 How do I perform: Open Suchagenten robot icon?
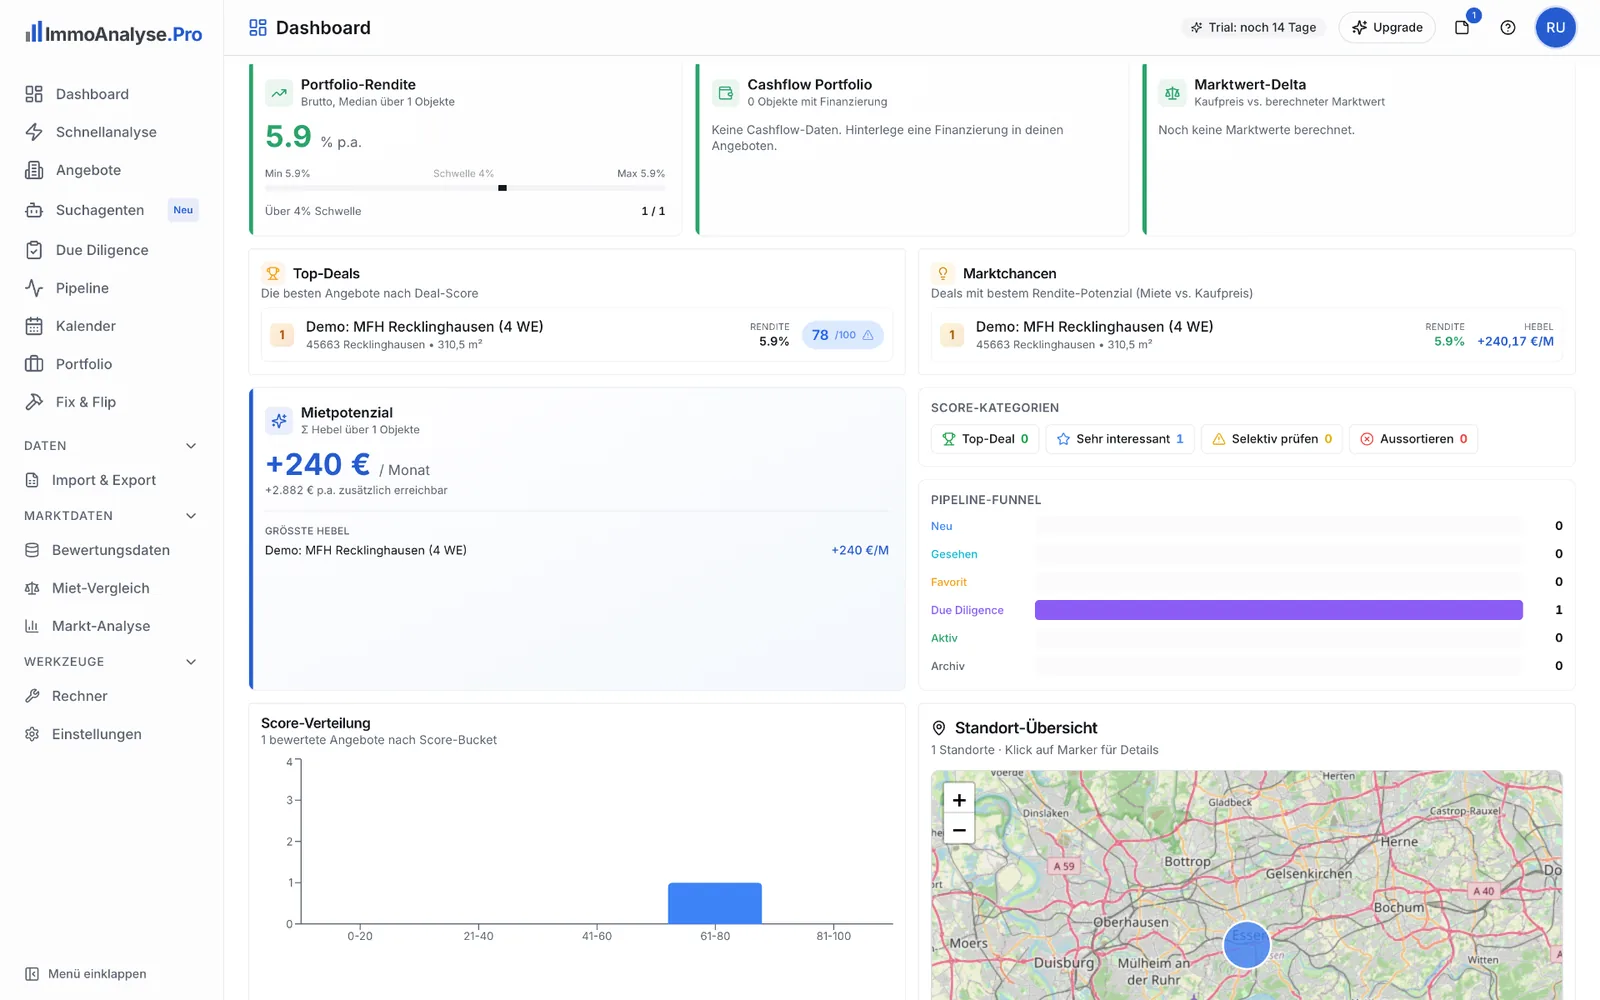(34, 210)
